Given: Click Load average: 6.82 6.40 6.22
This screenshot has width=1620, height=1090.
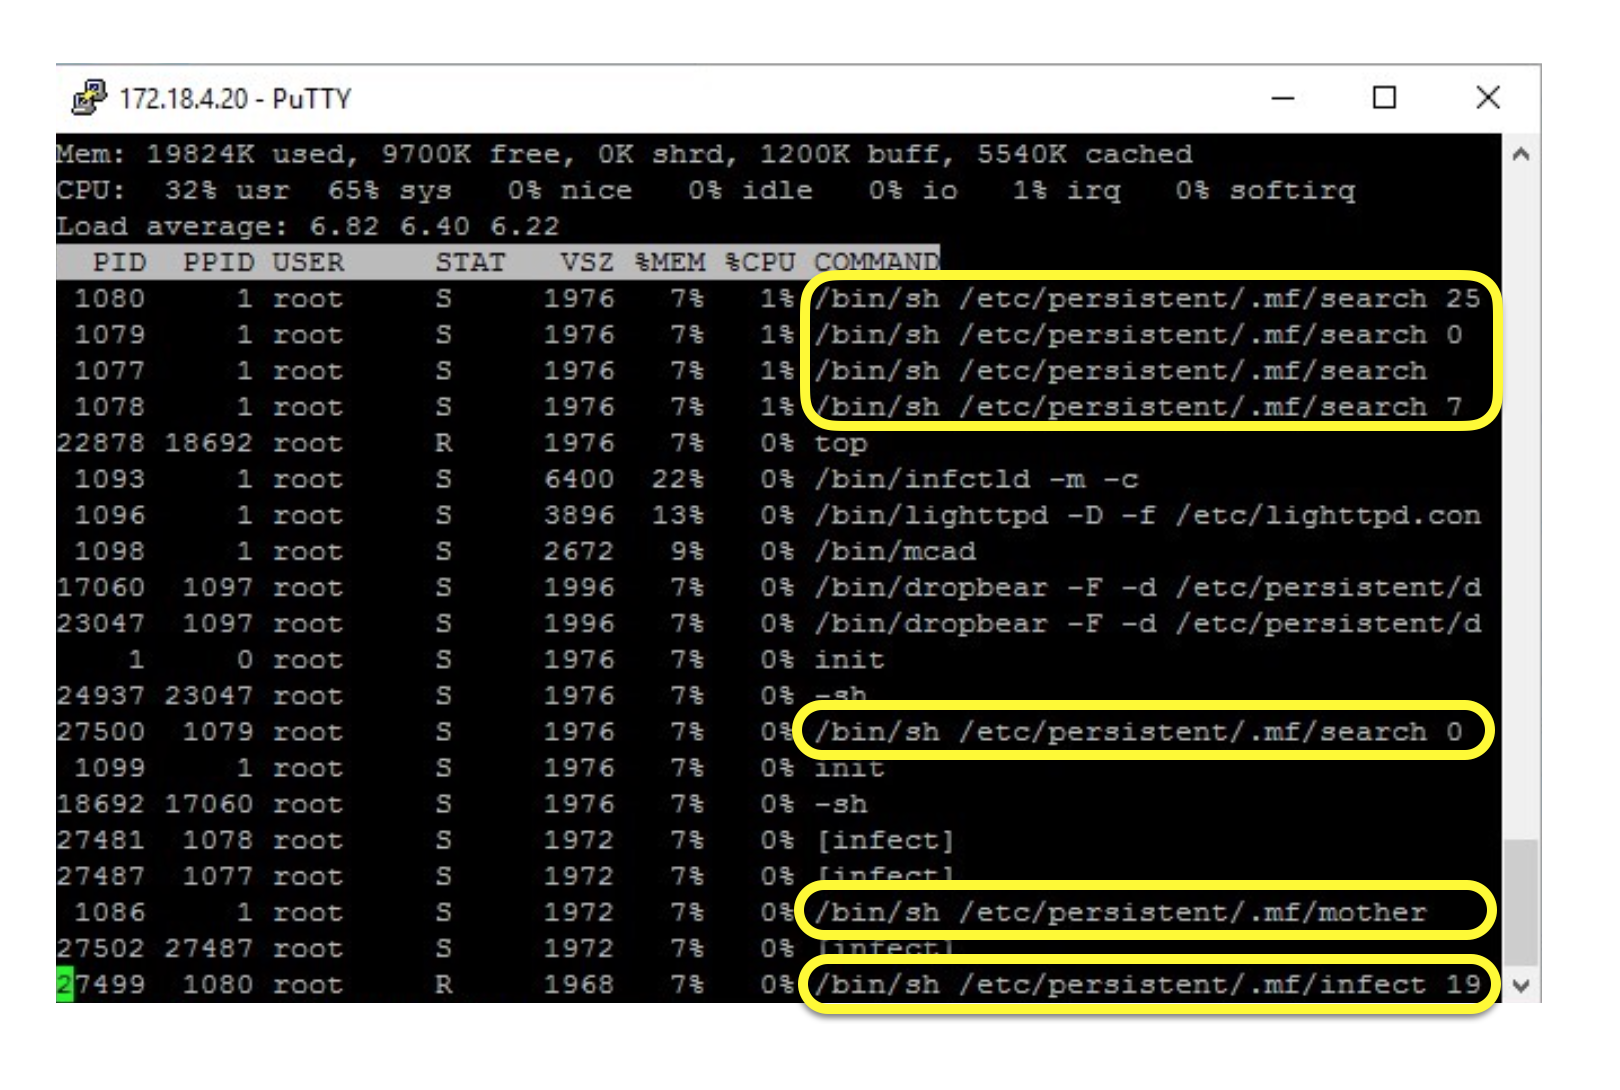Looking at the screenshot, I should point(308,226).
